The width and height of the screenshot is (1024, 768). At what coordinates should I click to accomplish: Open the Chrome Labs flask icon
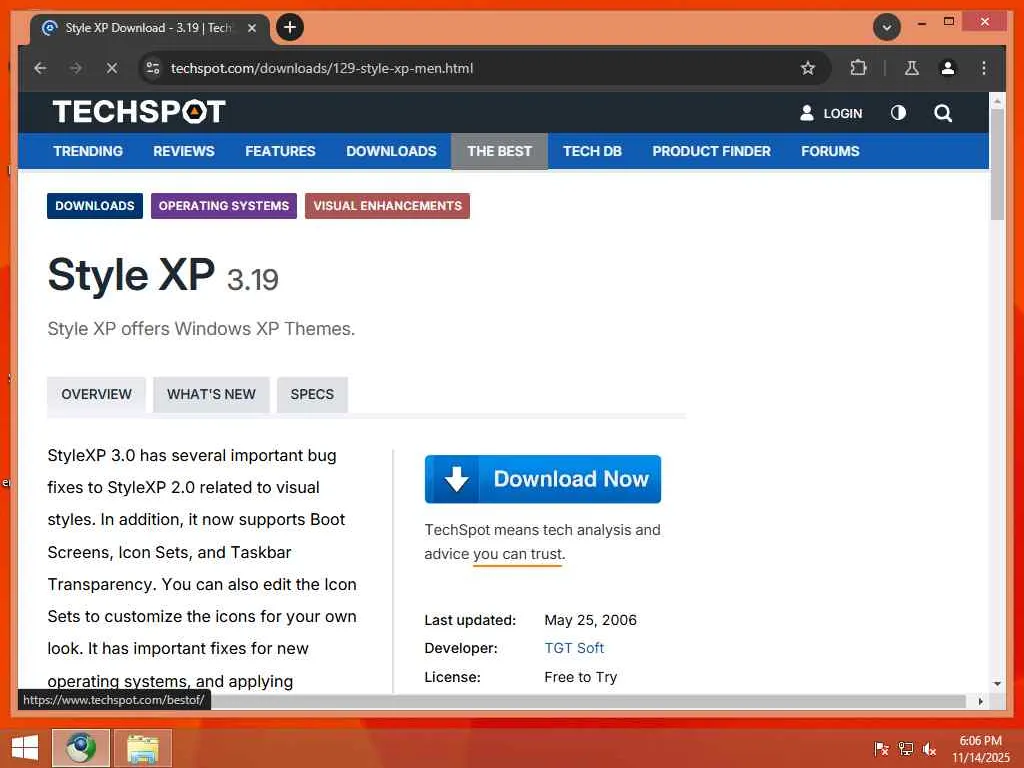912,68
